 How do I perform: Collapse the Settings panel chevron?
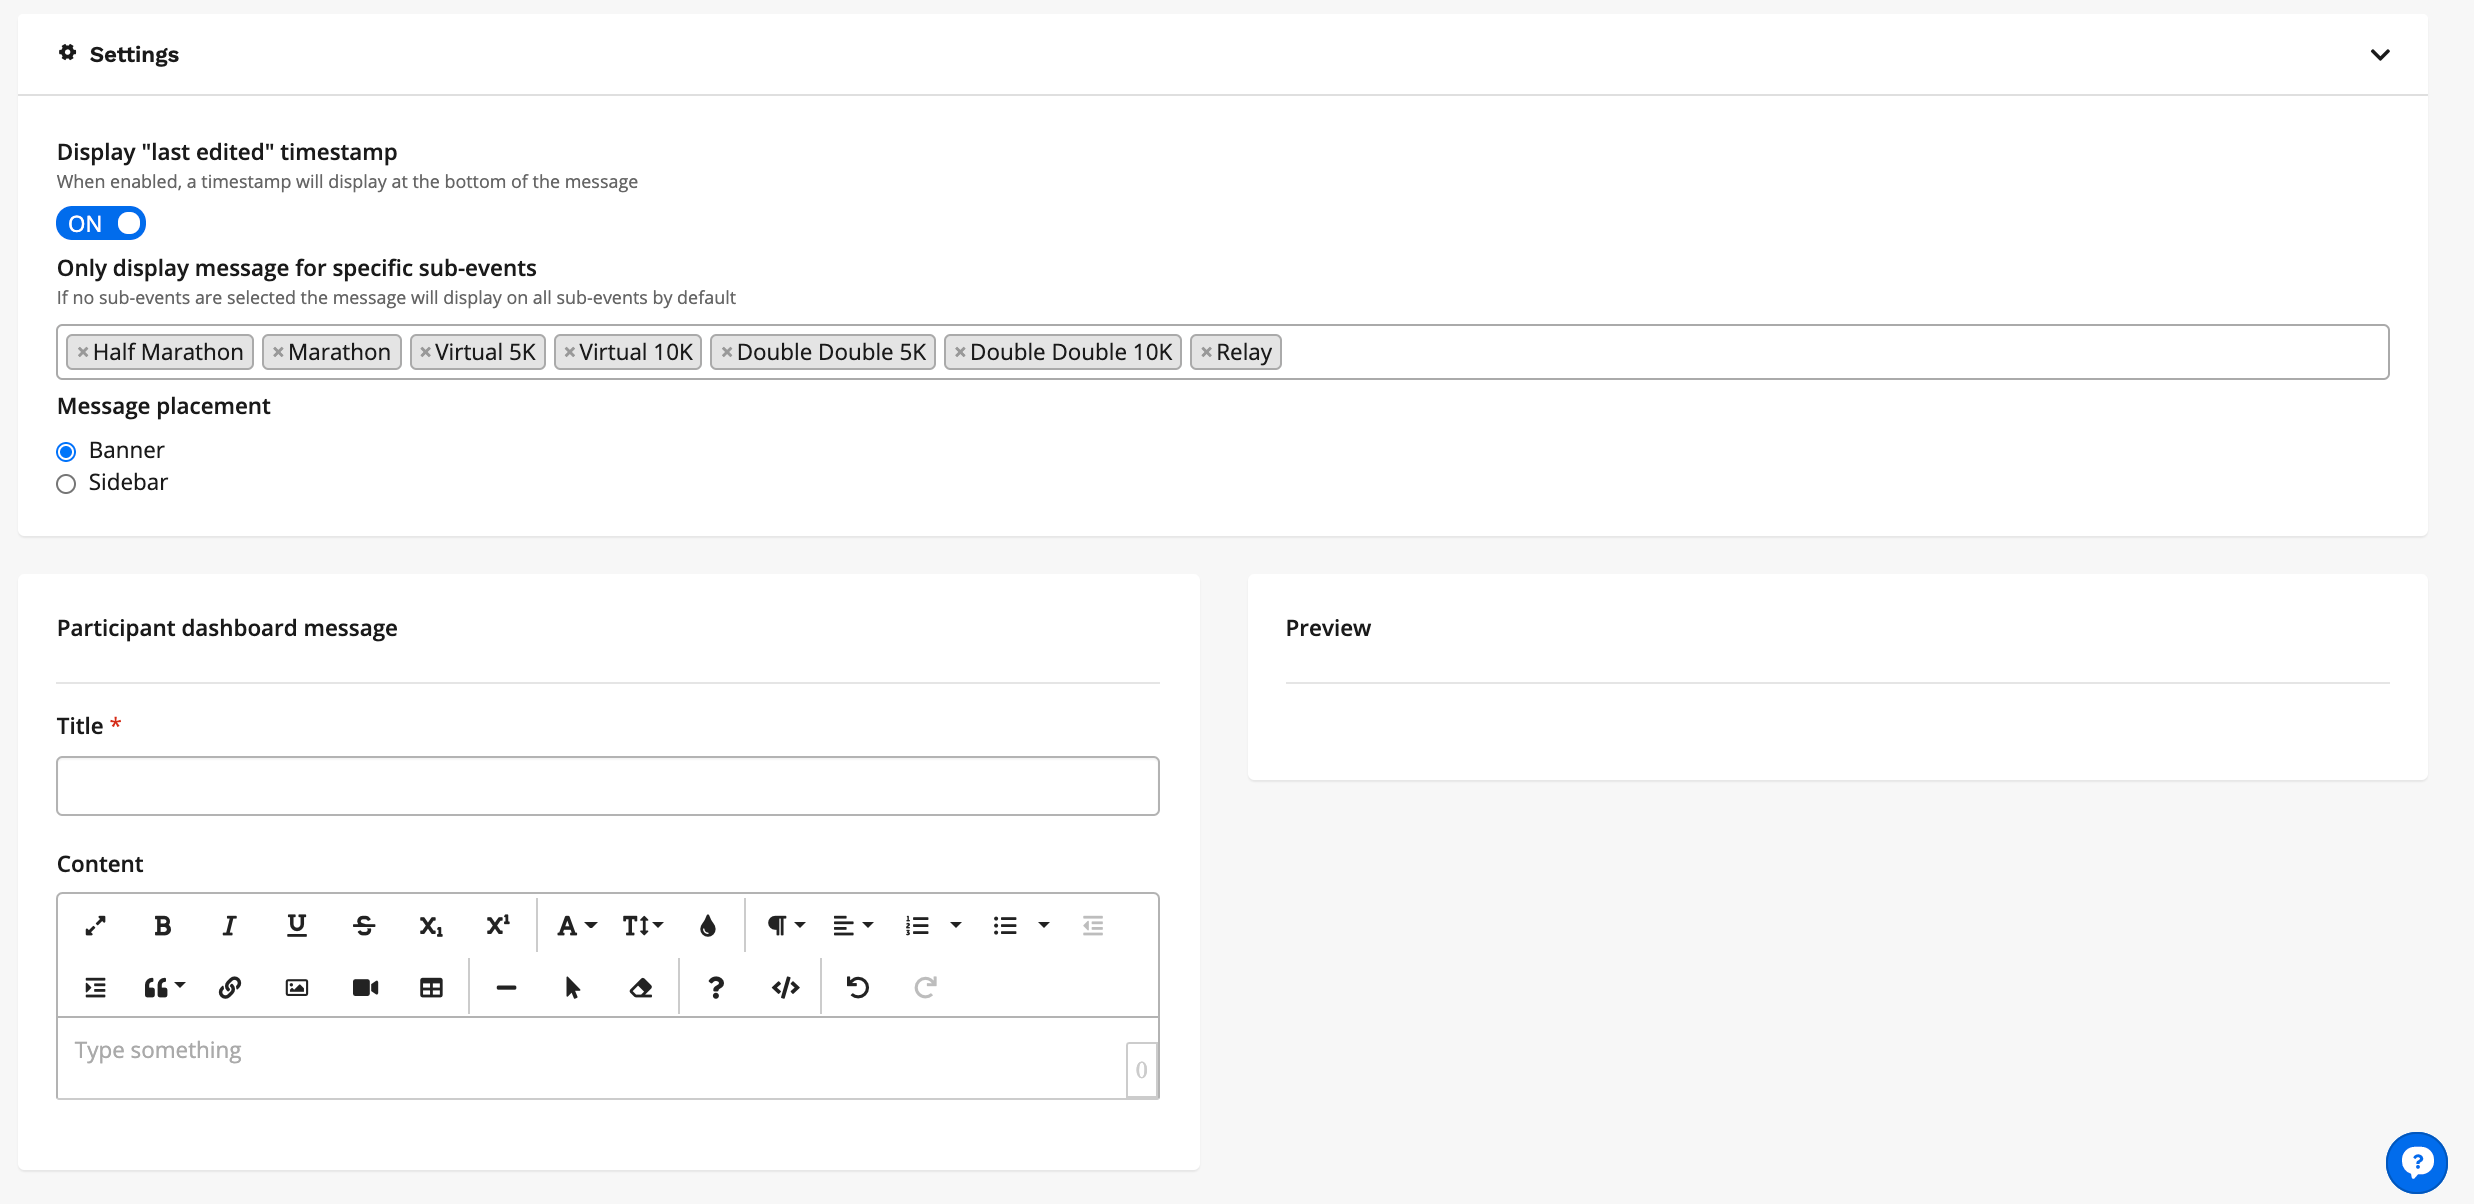pyautogui.click(x=2380, y=55)
